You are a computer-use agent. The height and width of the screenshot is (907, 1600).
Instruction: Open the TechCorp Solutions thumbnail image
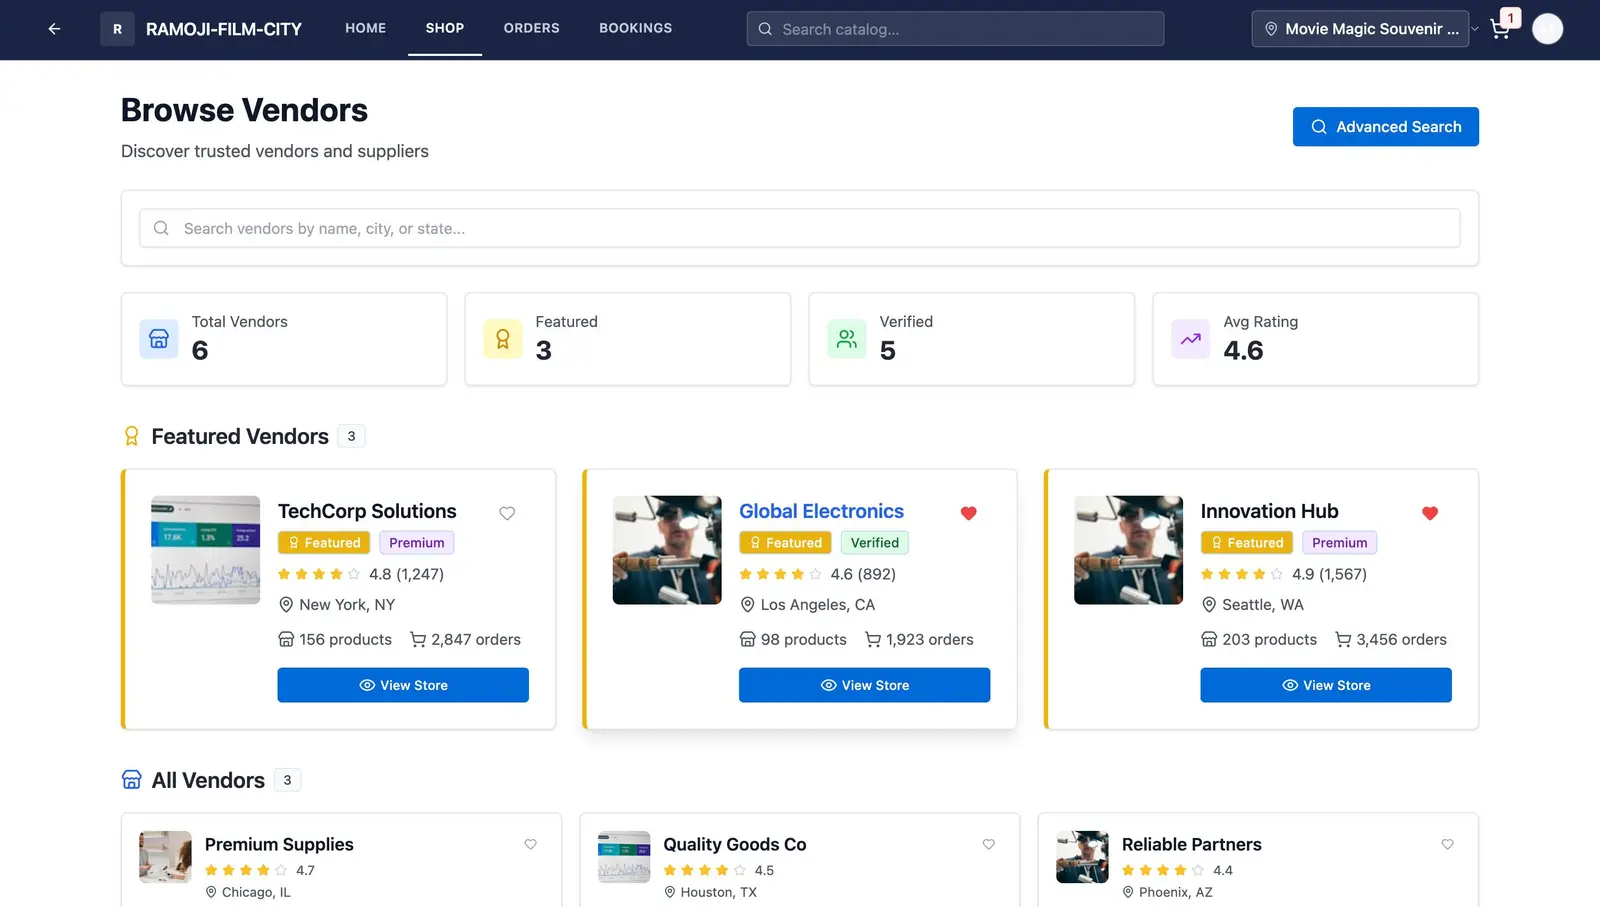coord(205,550)
